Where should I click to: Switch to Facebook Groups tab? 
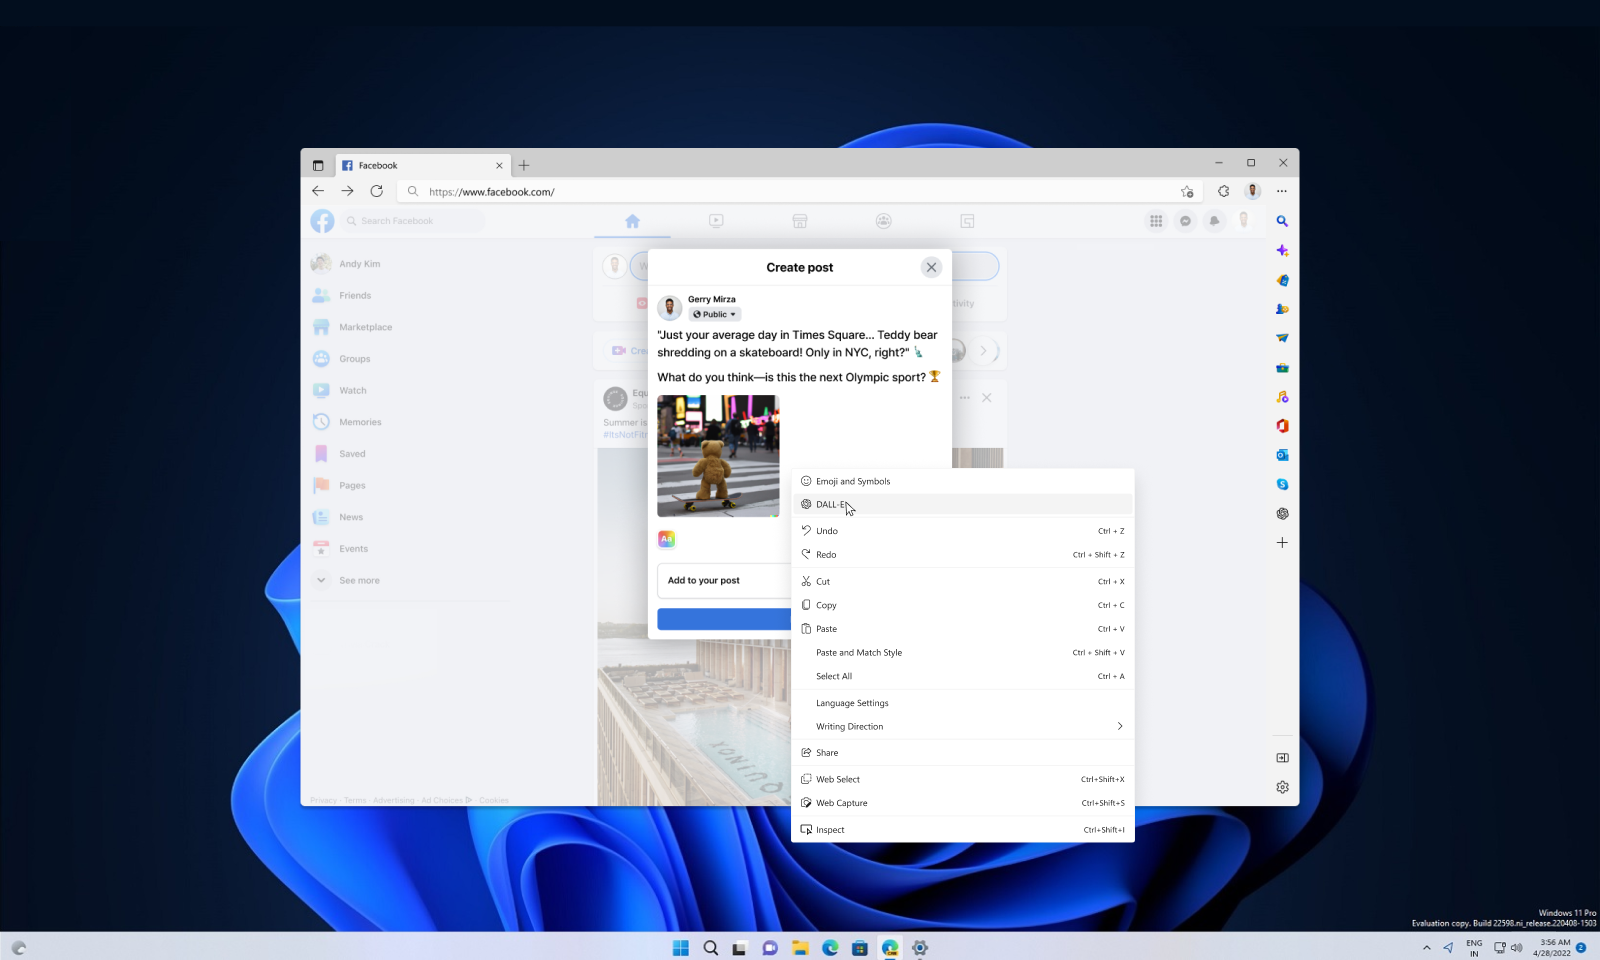point(884,221)
